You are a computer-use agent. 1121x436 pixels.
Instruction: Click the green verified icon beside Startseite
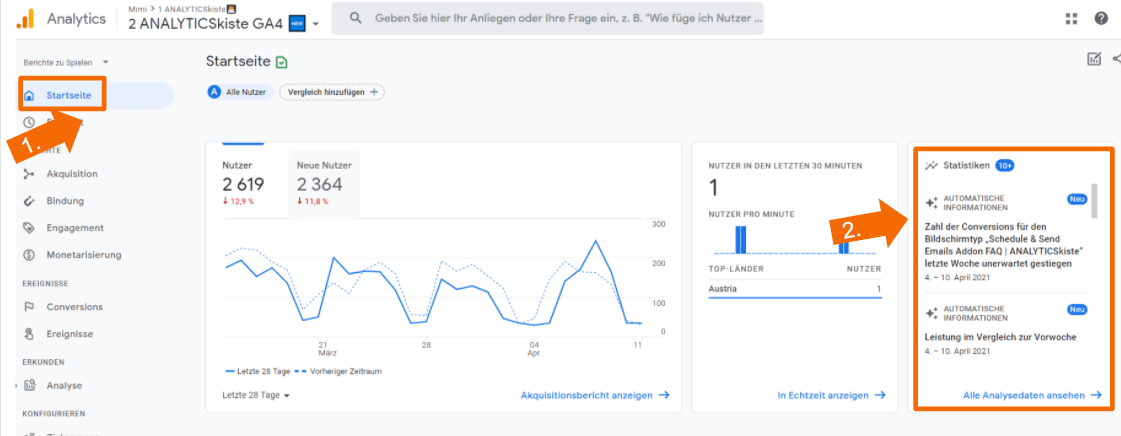point(282,62)
